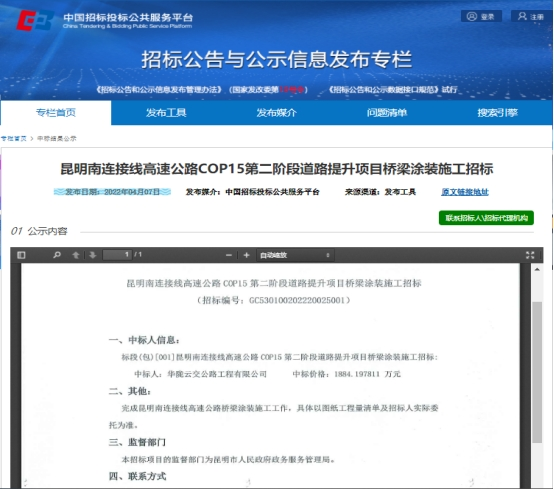Open the 原文链接地址 link

click(465, 192)
